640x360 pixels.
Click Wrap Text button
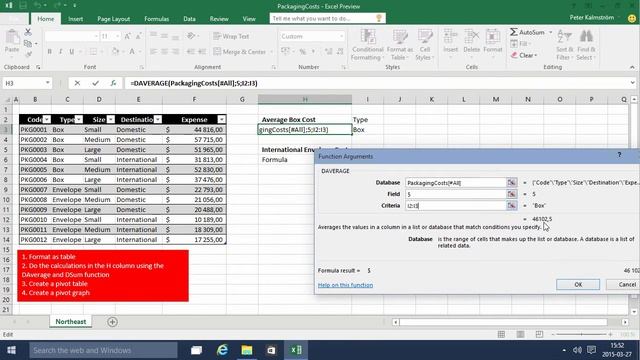[x=231, y=36]
